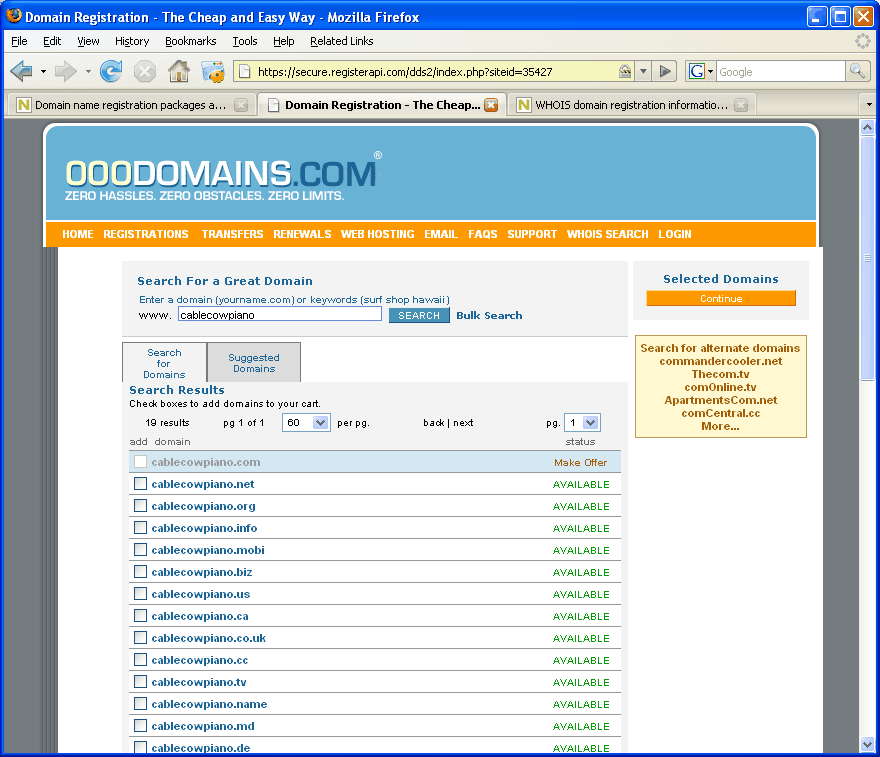Click the vertical scrollbar up arrow
Image resolution: width=880 pixels, height=757 pixels.
(867, 127)
